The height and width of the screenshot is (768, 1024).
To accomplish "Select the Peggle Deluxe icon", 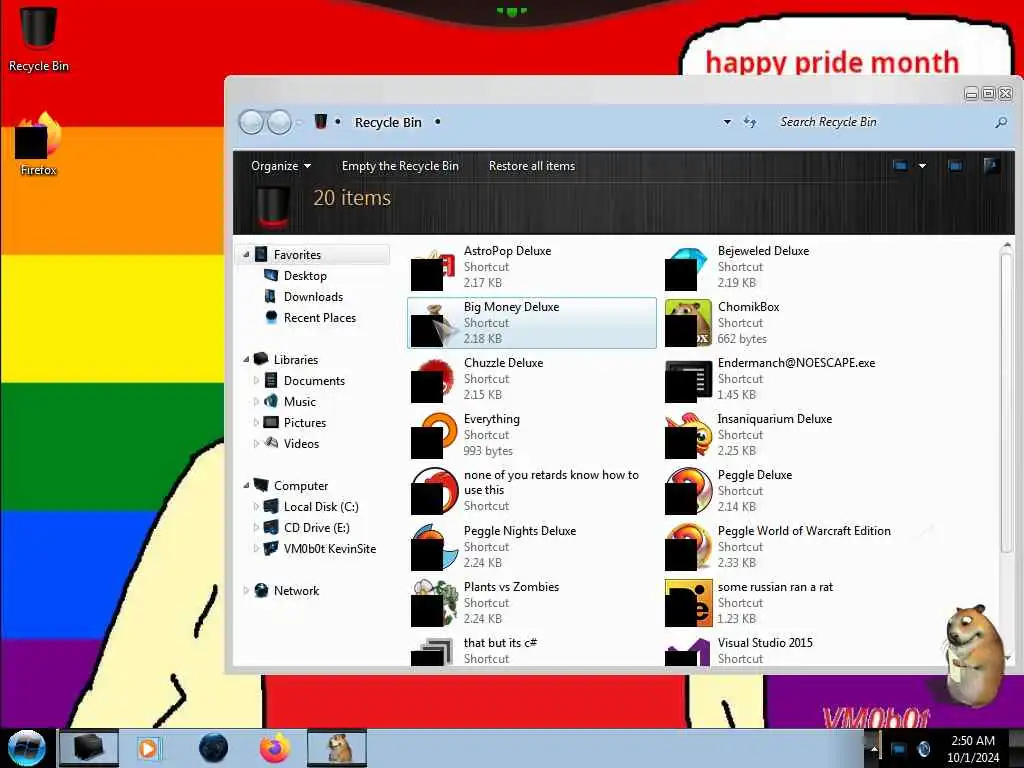I will pyautogui.click(x=688, y=491).
